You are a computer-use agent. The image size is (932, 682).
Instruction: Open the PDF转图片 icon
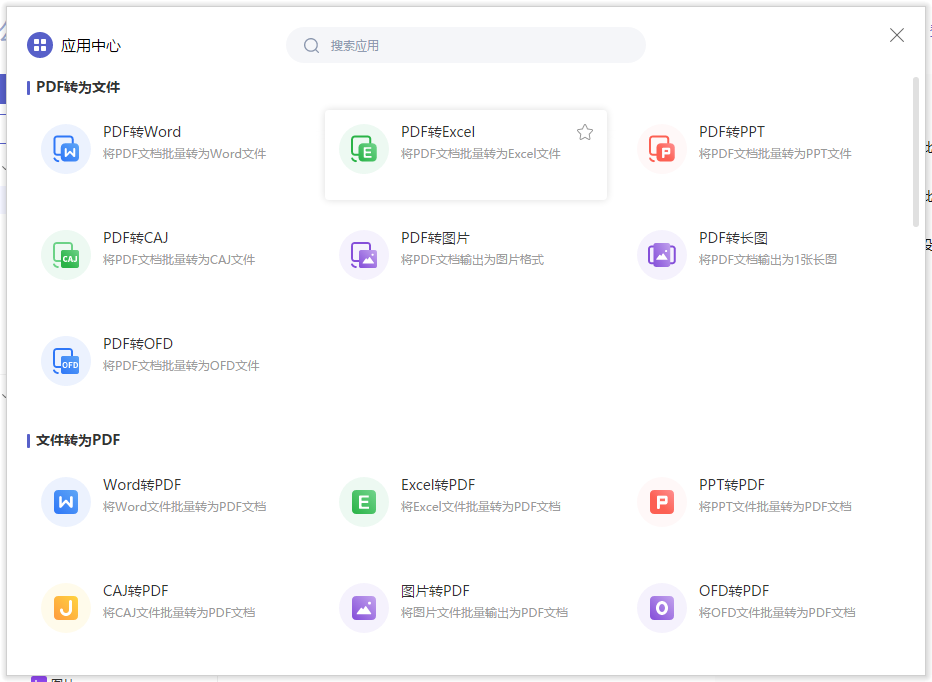[x=364, y=254]
